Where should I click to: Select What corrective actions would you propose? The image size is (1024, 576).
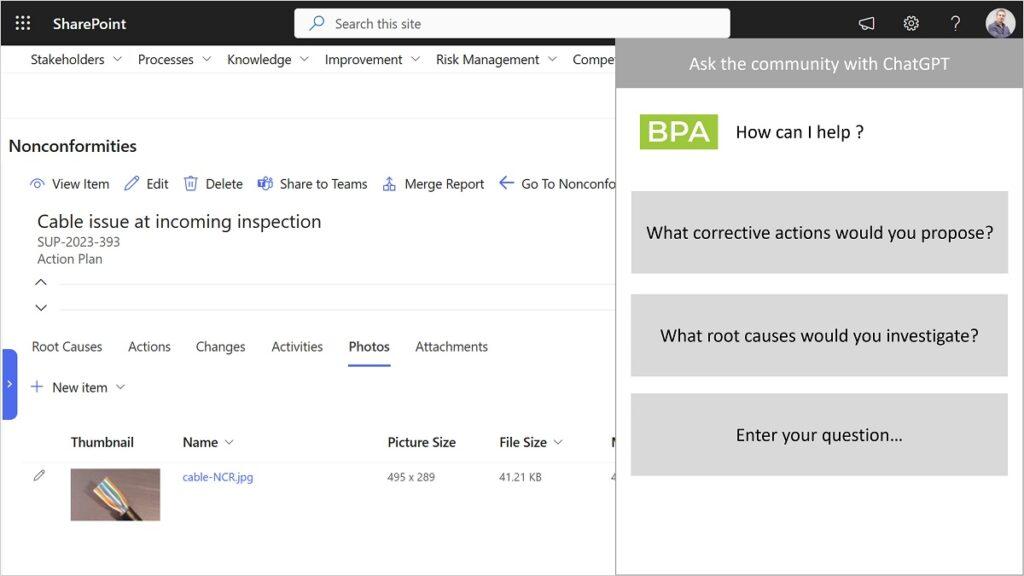point(819,232)
